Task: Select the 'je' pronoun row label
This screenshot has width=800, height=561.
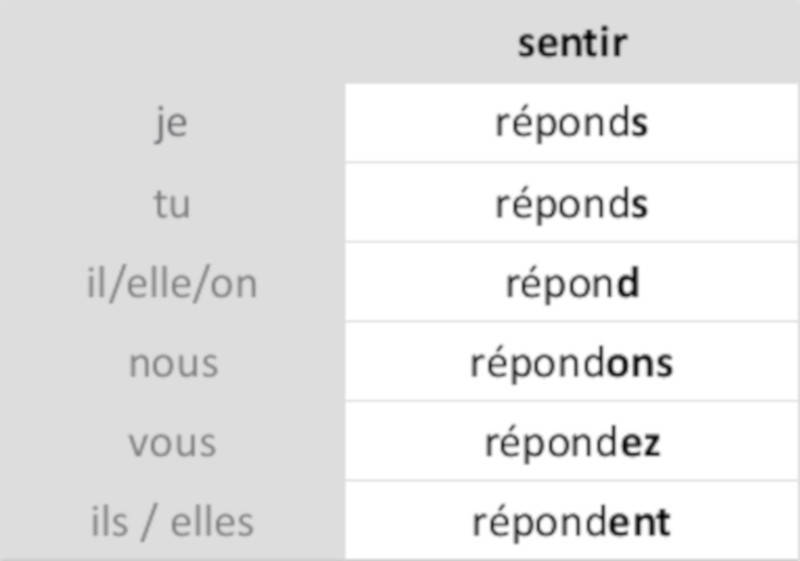Action: coord(171,124)
